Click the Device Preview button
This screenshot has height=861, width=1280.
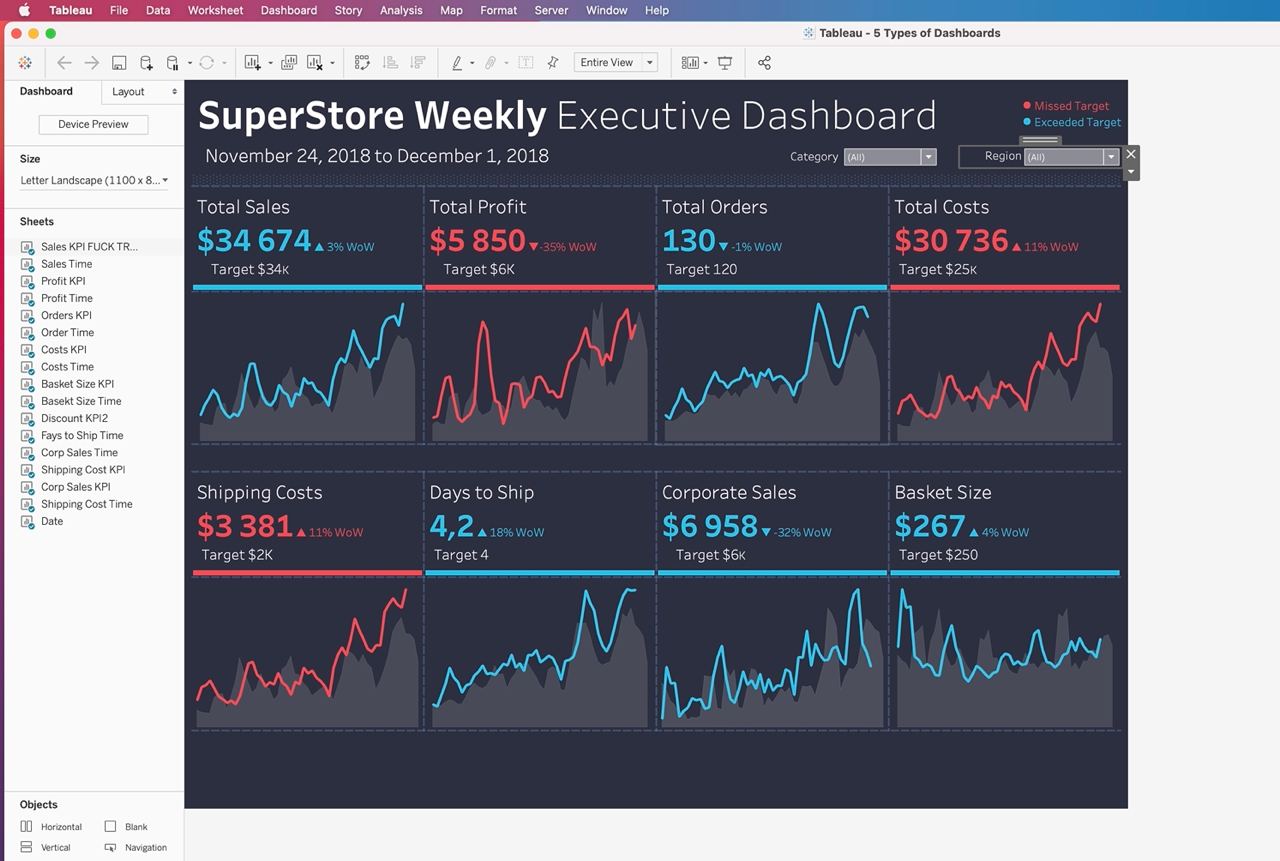[93, 124]
